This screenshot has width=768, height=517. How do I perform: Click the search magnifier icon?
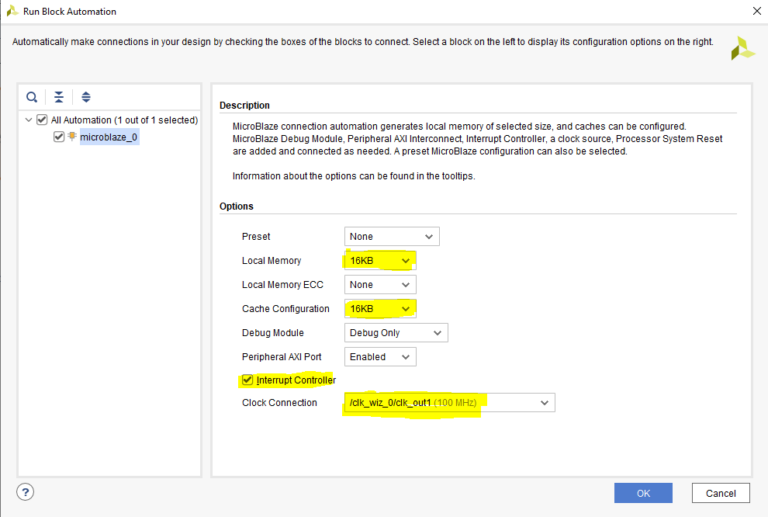32,97
